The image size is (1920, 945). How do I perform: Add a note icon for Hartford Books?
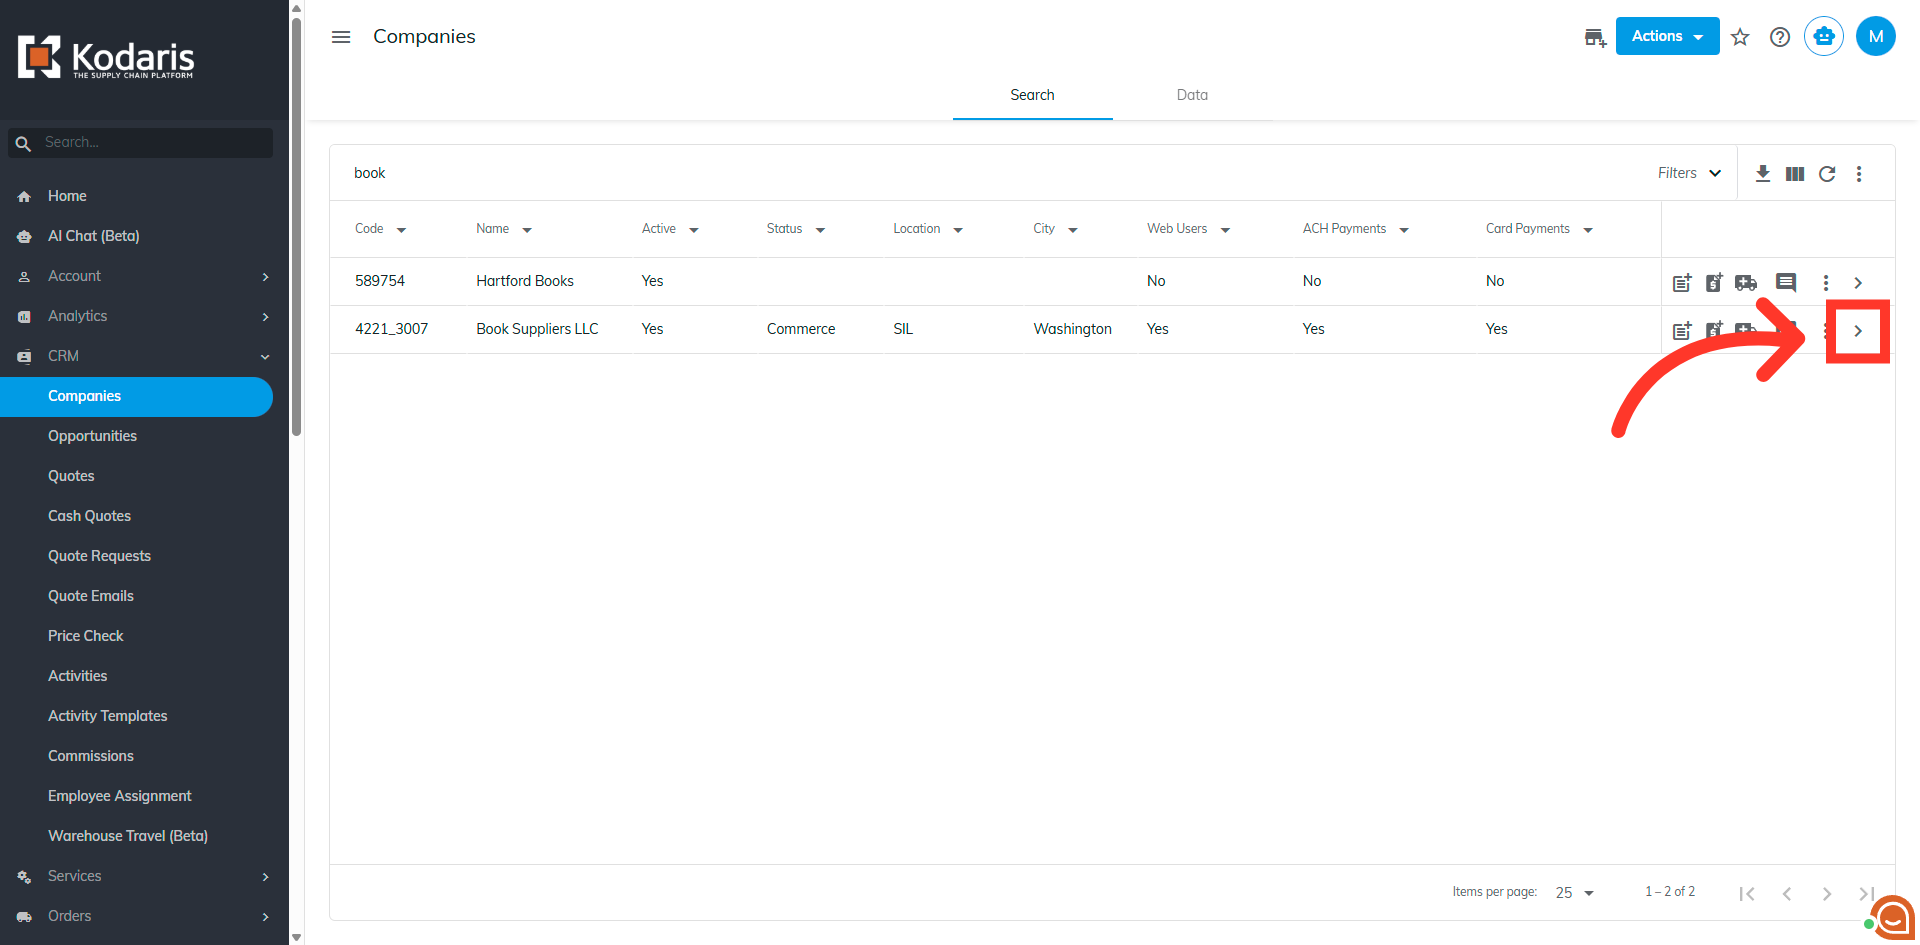point(1682,283)
